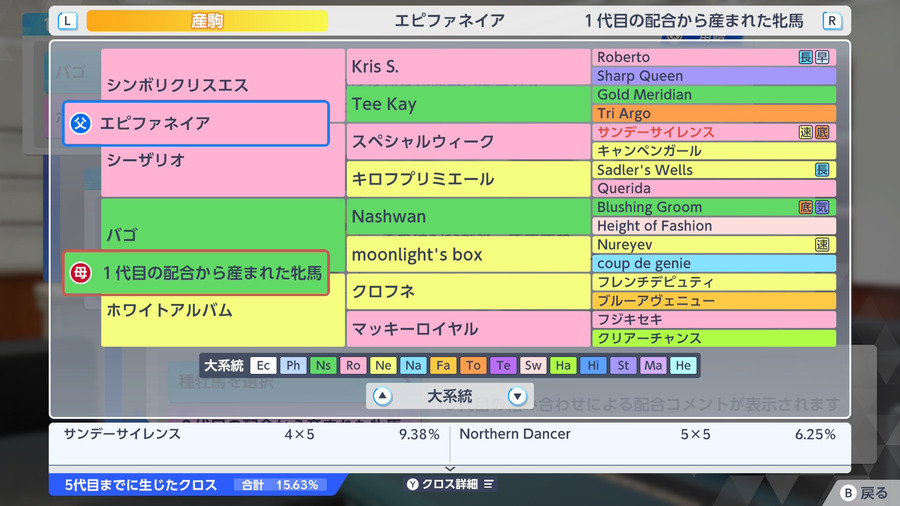This screenshot has height=506, width=900.
Task: Click the Ro lineage legend chip
Action: click(x=353, y=365)
